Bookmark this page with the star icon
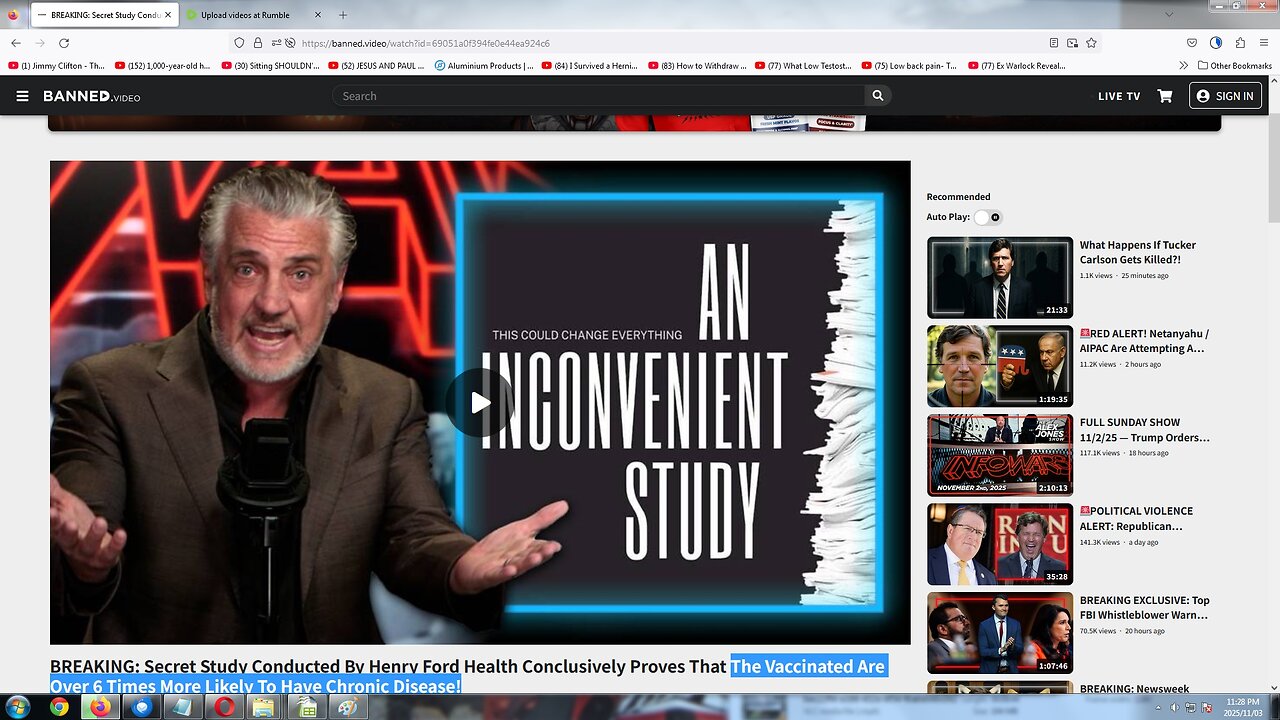Viewport: 1280px width, 720px height. click(x=1091, y=43)
